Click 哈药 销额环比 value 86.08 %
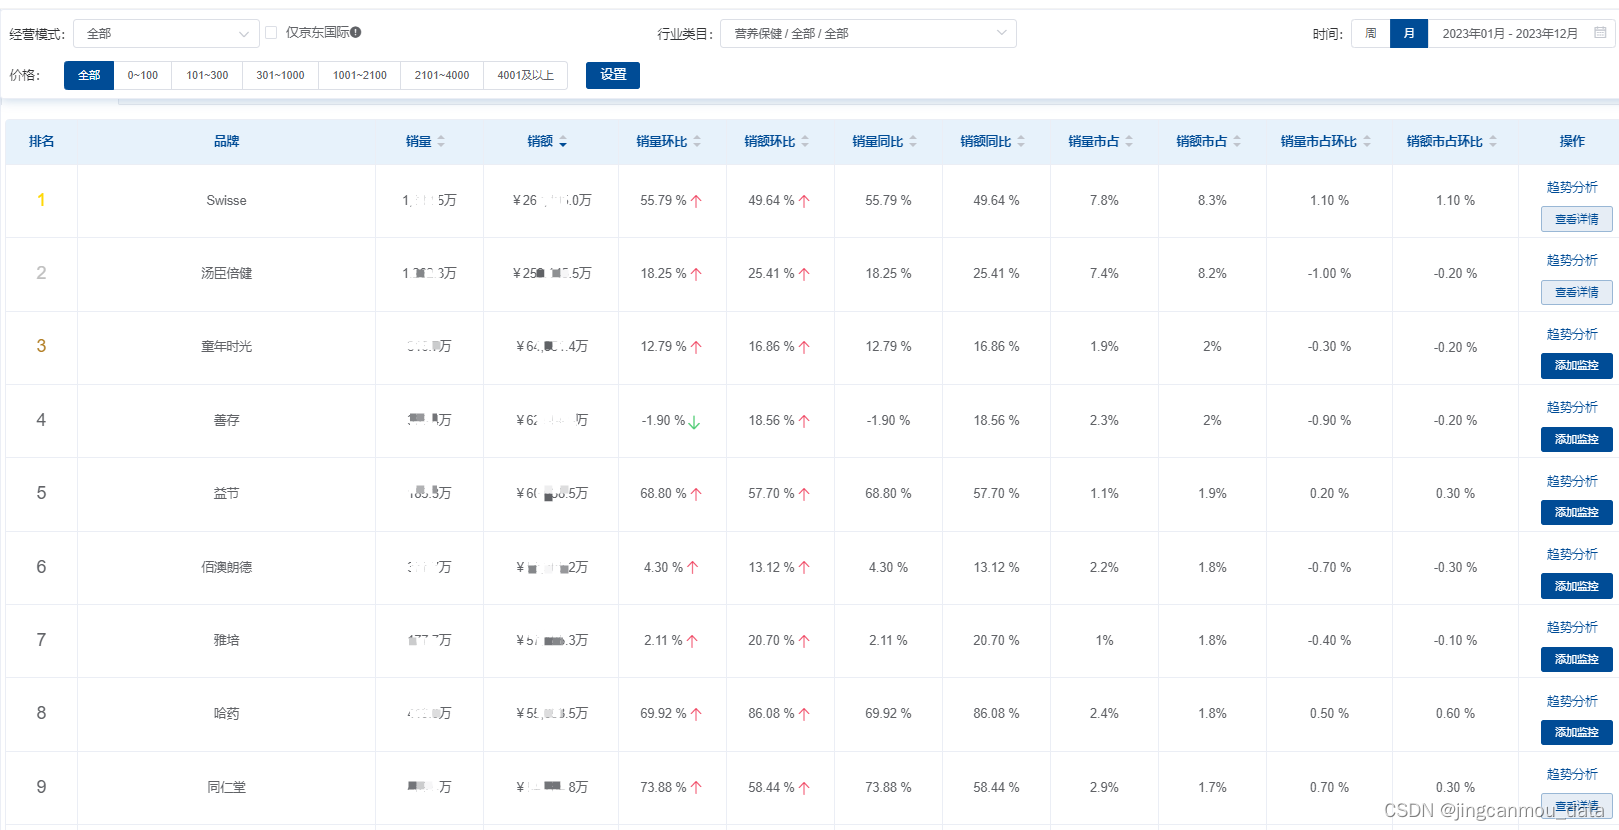The width and height of the screenshot is (1619, 830). (771, 714)
